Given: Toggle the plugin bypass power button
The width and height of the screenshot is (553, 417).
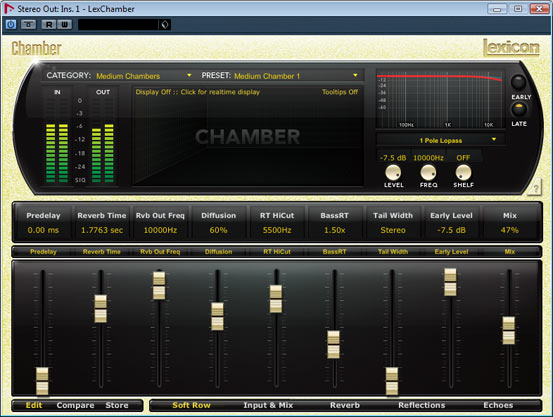Looking at the screenshot, I should point(11,24).
